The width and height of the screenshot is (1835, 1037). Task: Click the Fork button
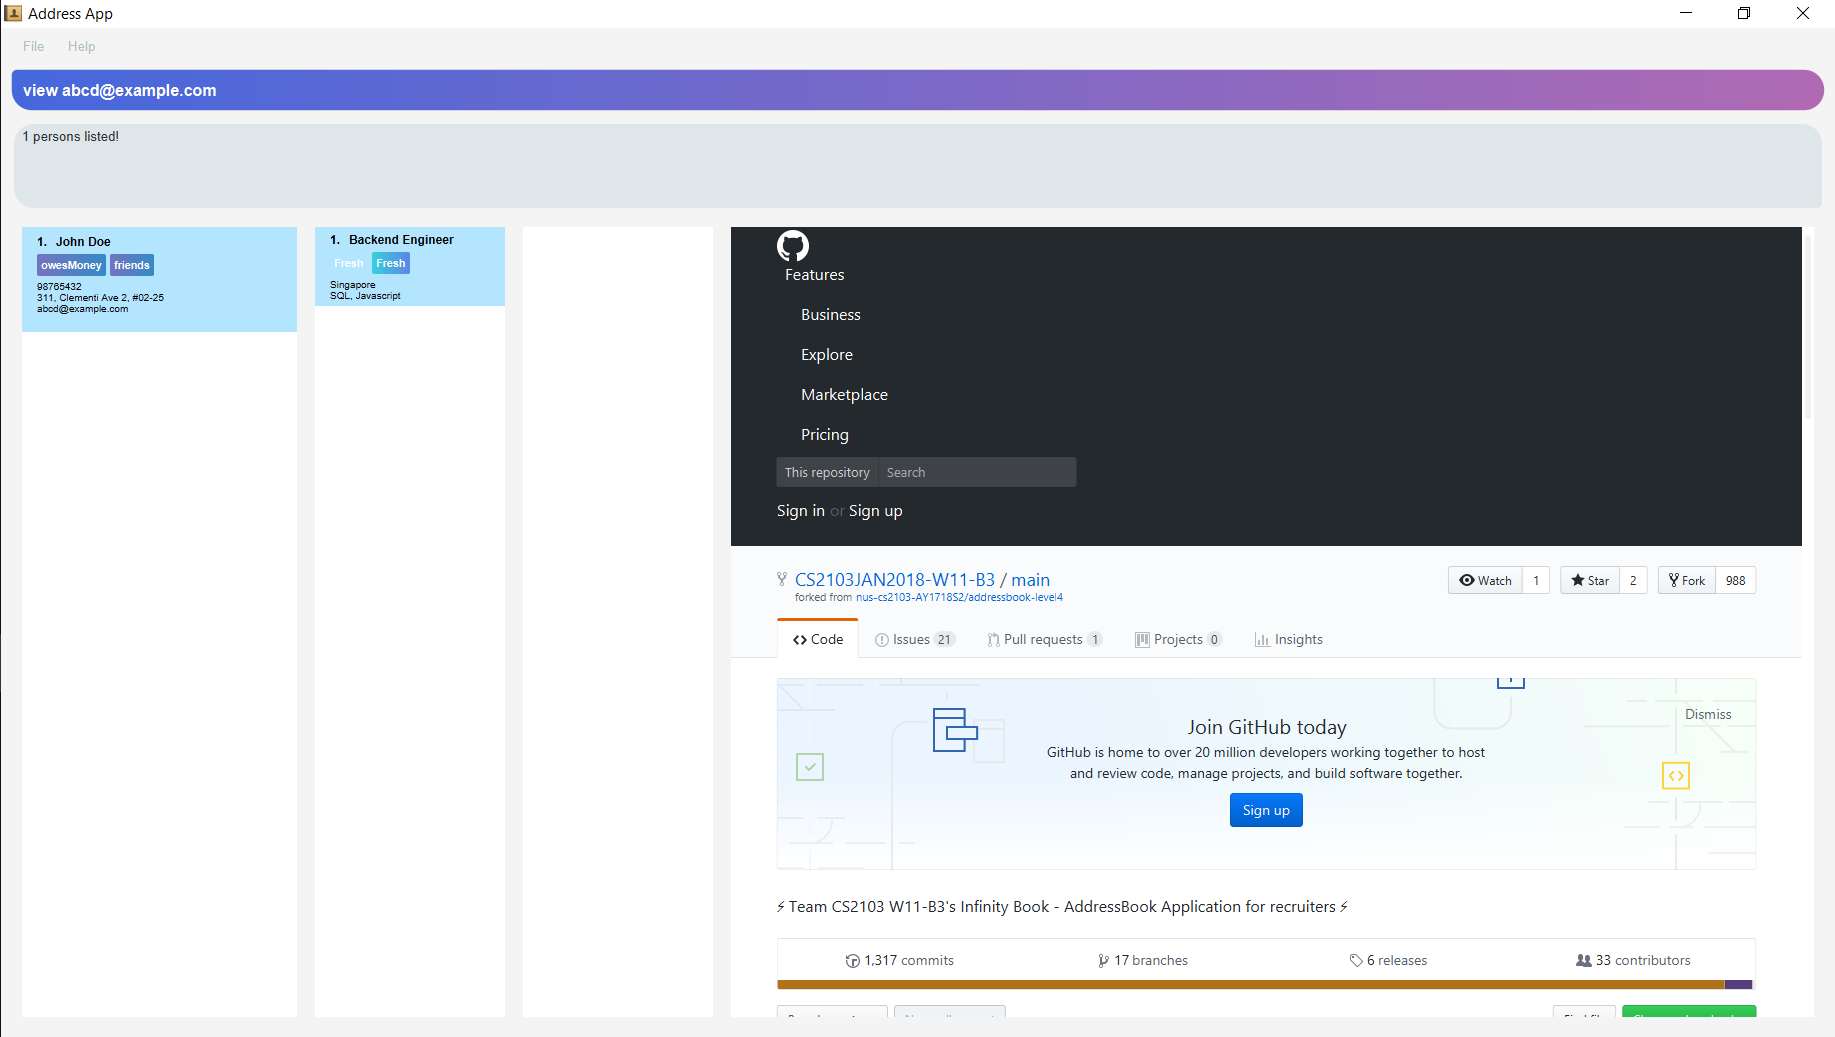(x=1687, y=580)
